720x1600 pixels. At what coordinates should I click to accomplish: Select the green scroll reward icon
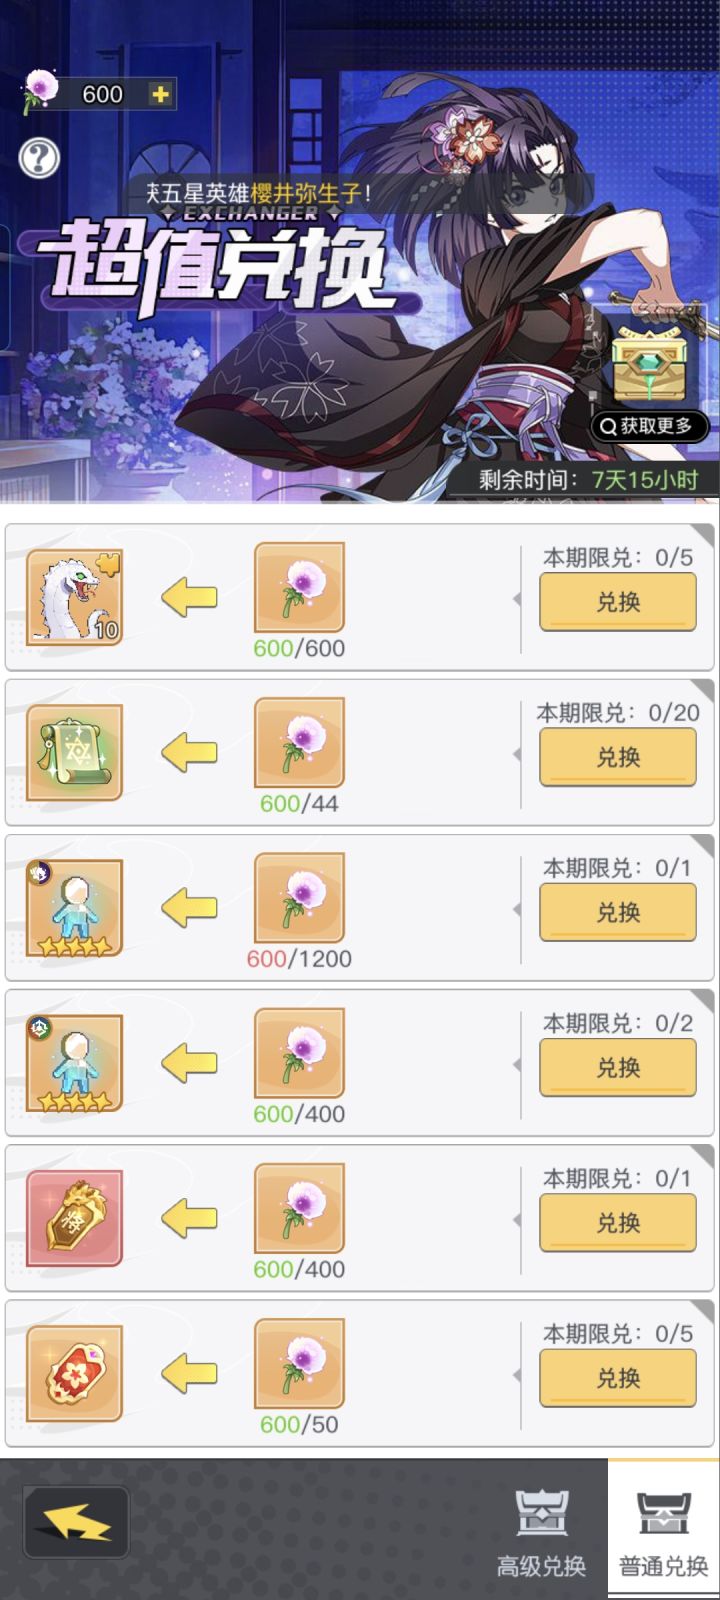pyautogui.click(x=74, y=752)
